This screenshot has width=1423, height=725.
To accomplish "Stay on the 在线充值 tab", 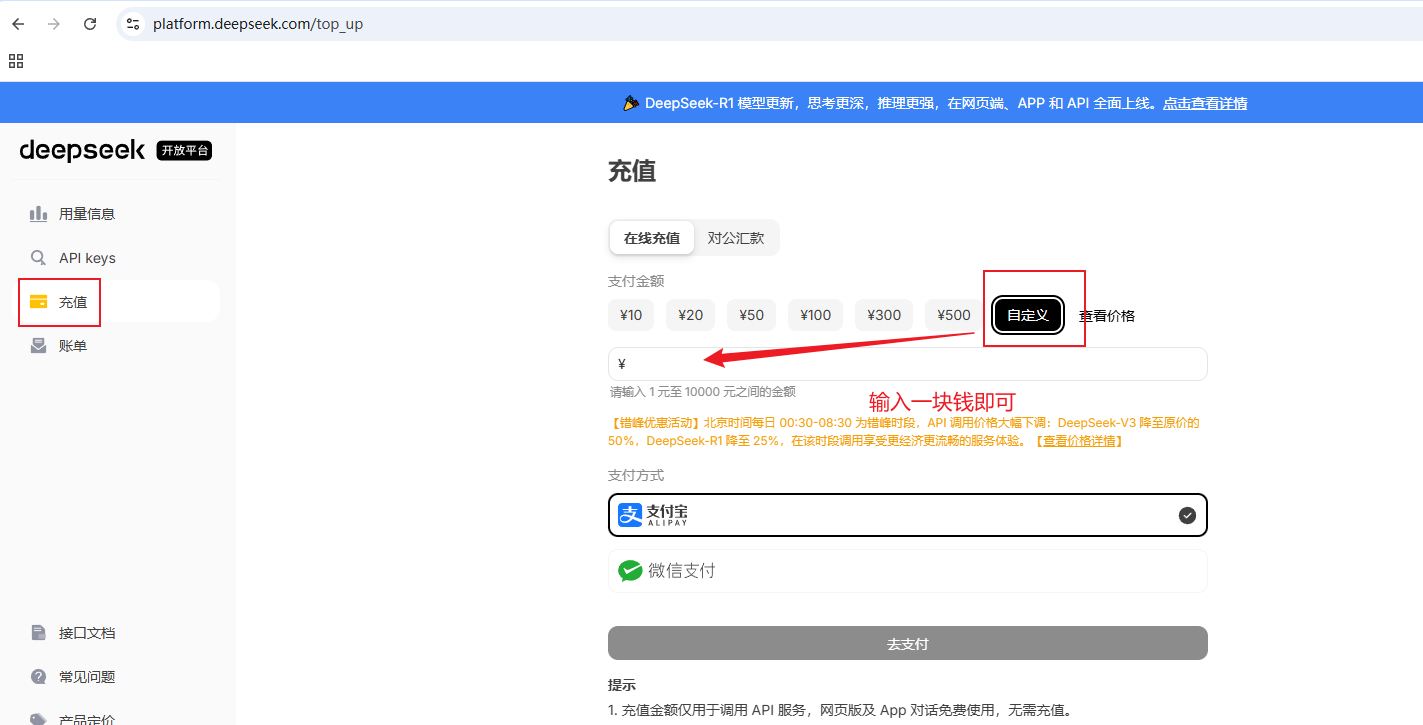I will pos(651,237).
